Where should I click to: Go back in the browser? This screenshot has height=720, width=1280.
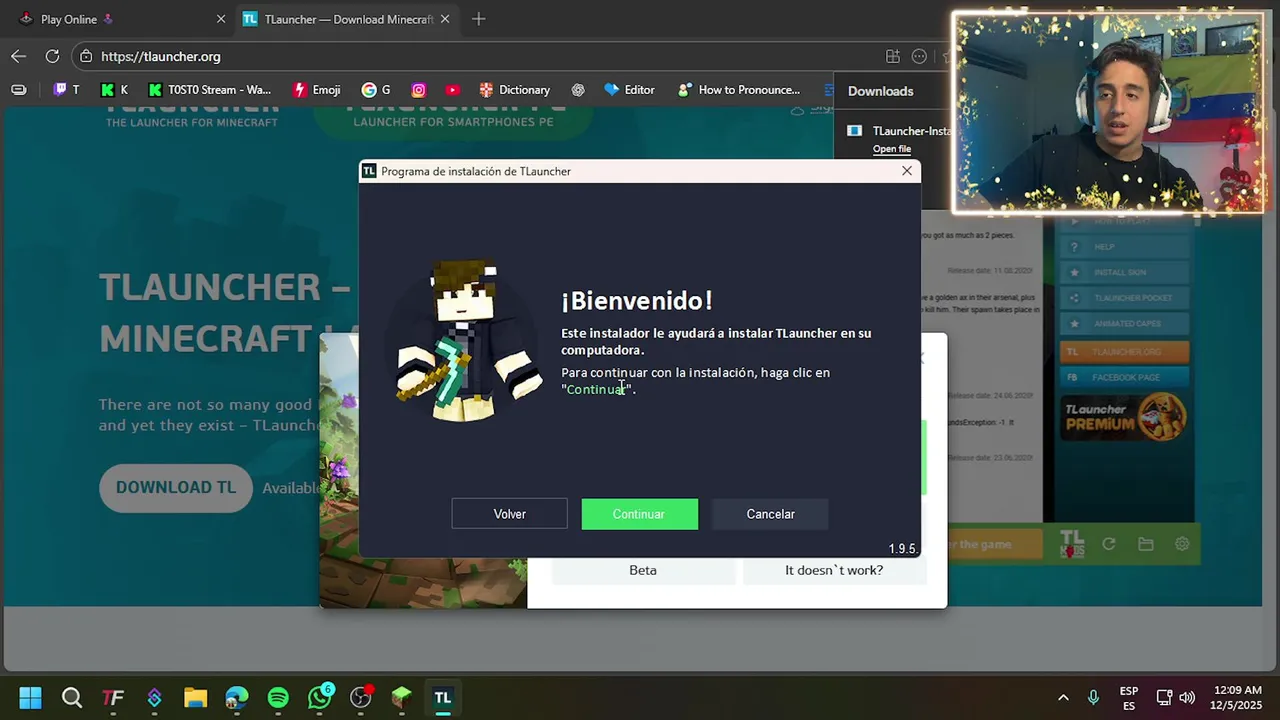tap(19, 56)
